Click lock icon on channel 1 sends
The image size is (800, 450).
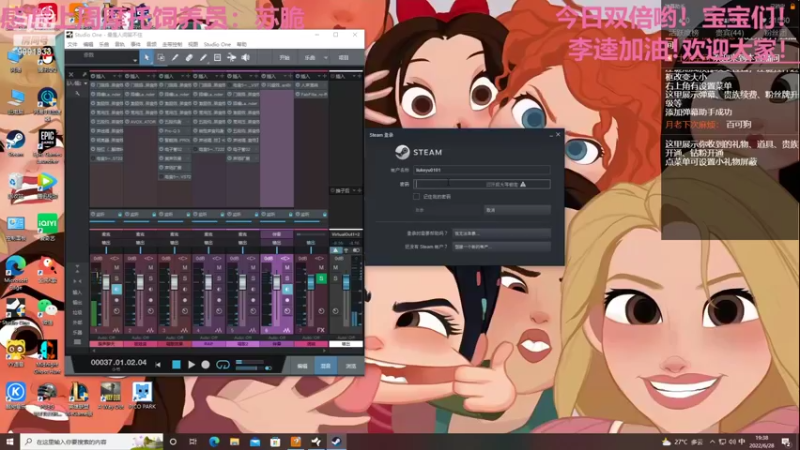click(x=120, y=214)
